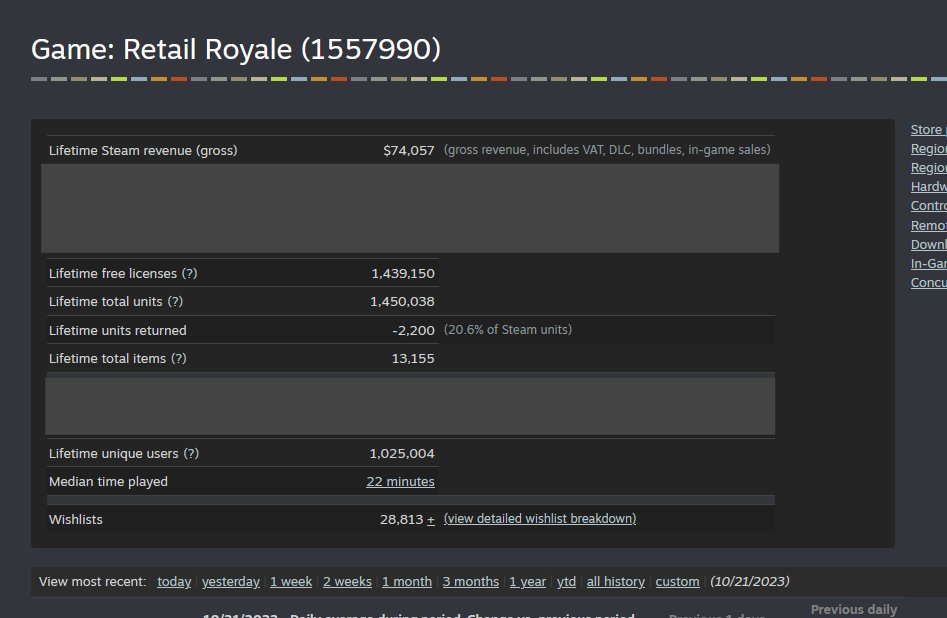Click the '(20.6% of Steam units)' note
Image resolution: width=947 pixels, height=618 pixels.
[x=507, y=330]
